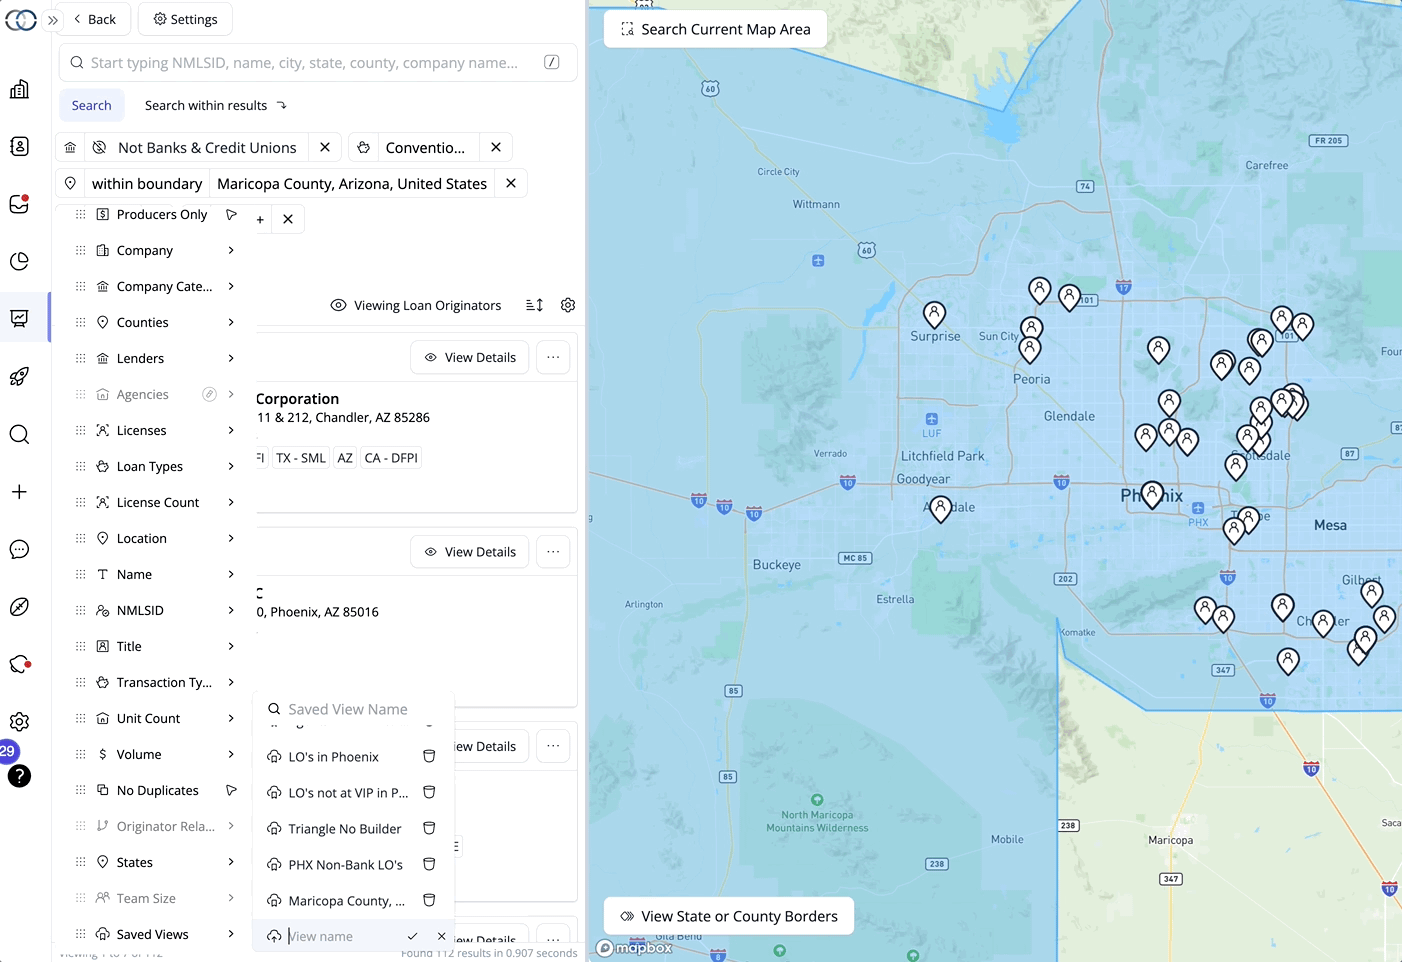Expand the Lenders filter section
Viewport: 1402px width, 962px height.
pos(231,358)
